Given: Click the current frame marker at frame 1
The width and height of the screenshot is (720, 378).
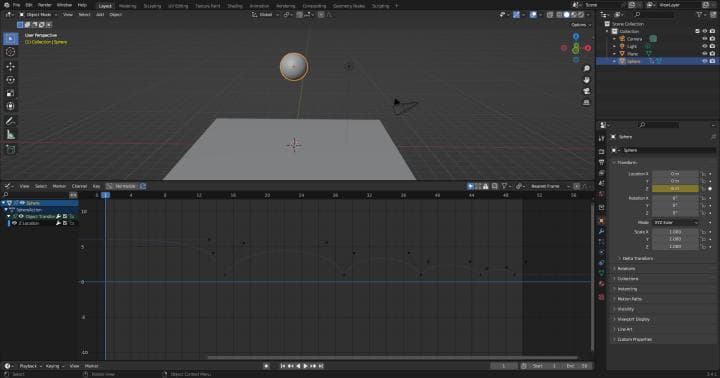Looking at the screenshot, I should (x=106, y=195).
